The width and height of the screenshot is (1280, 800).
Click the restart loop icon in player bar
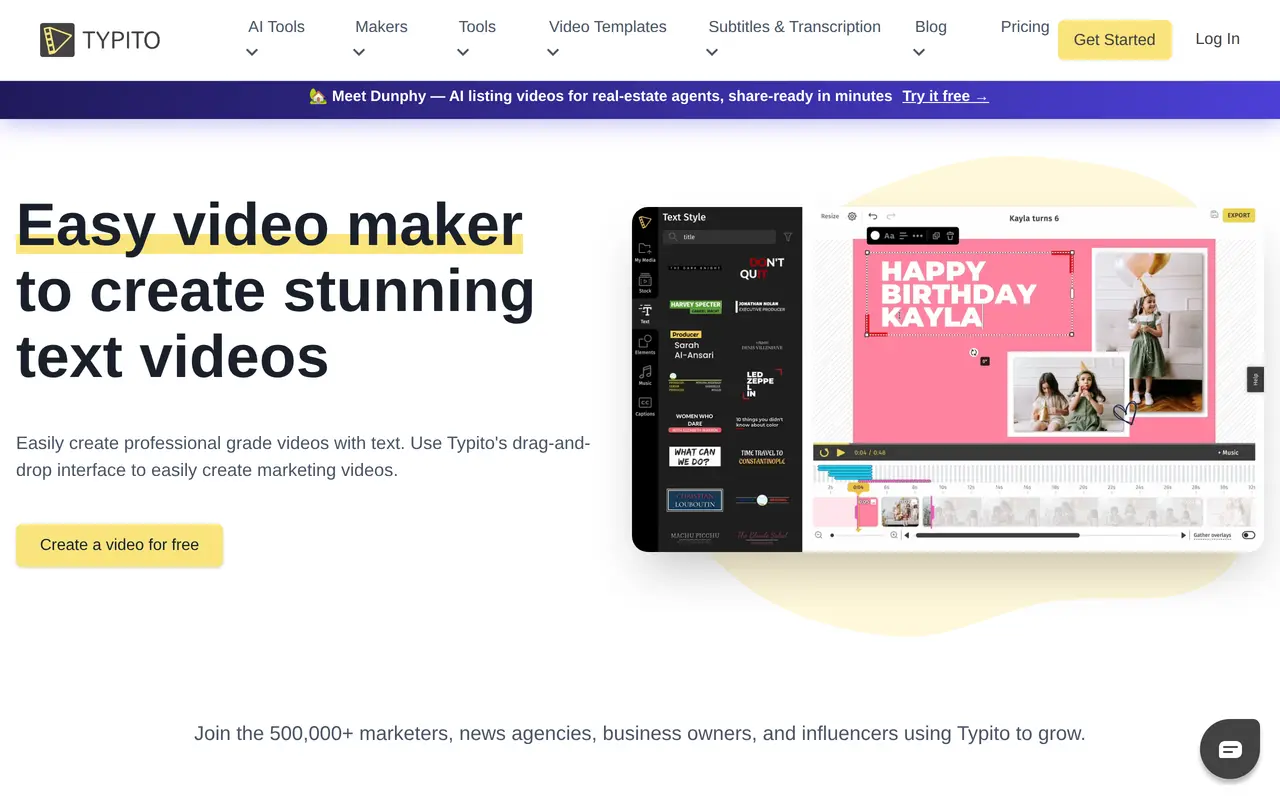824,452
